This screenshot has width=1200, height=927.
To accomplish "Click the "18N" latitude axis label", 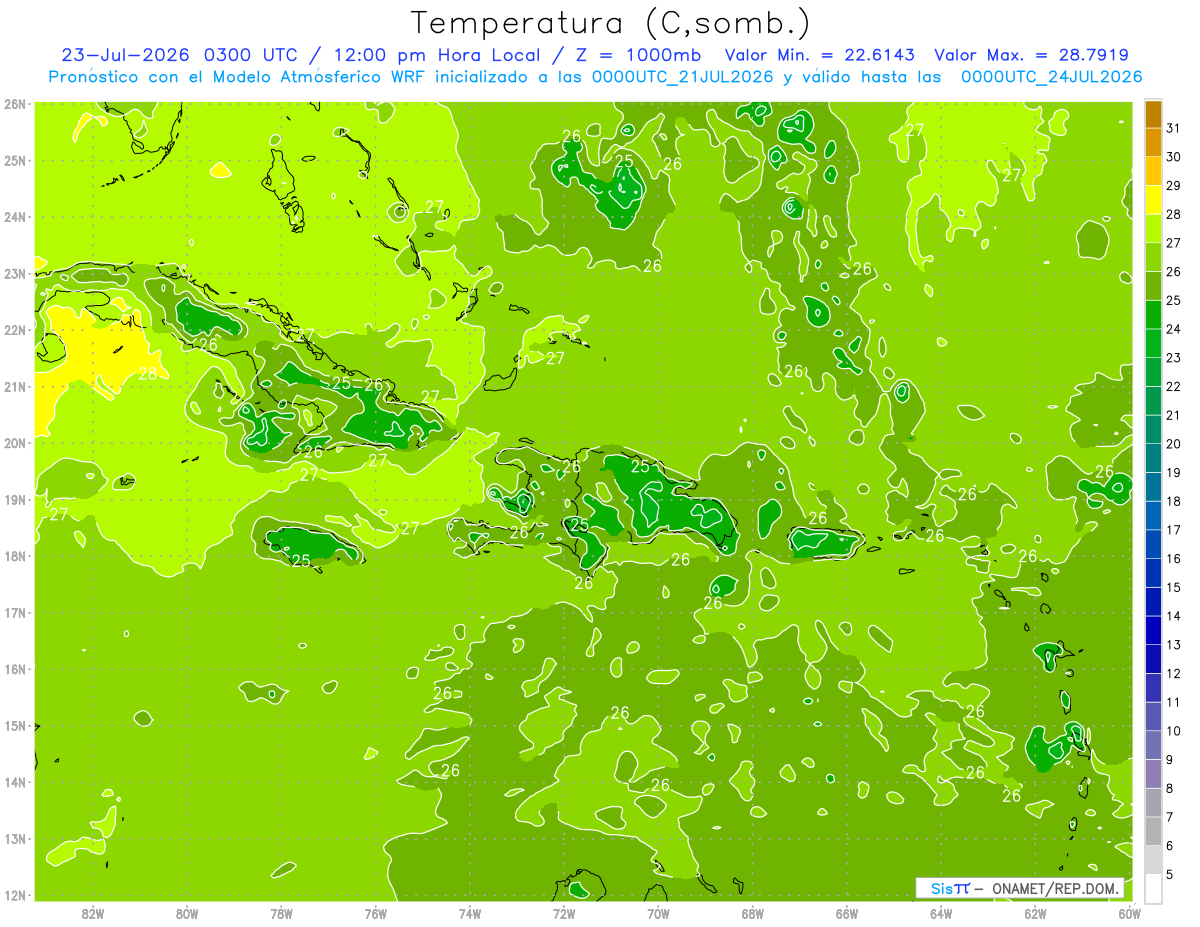I will point(14,556).
